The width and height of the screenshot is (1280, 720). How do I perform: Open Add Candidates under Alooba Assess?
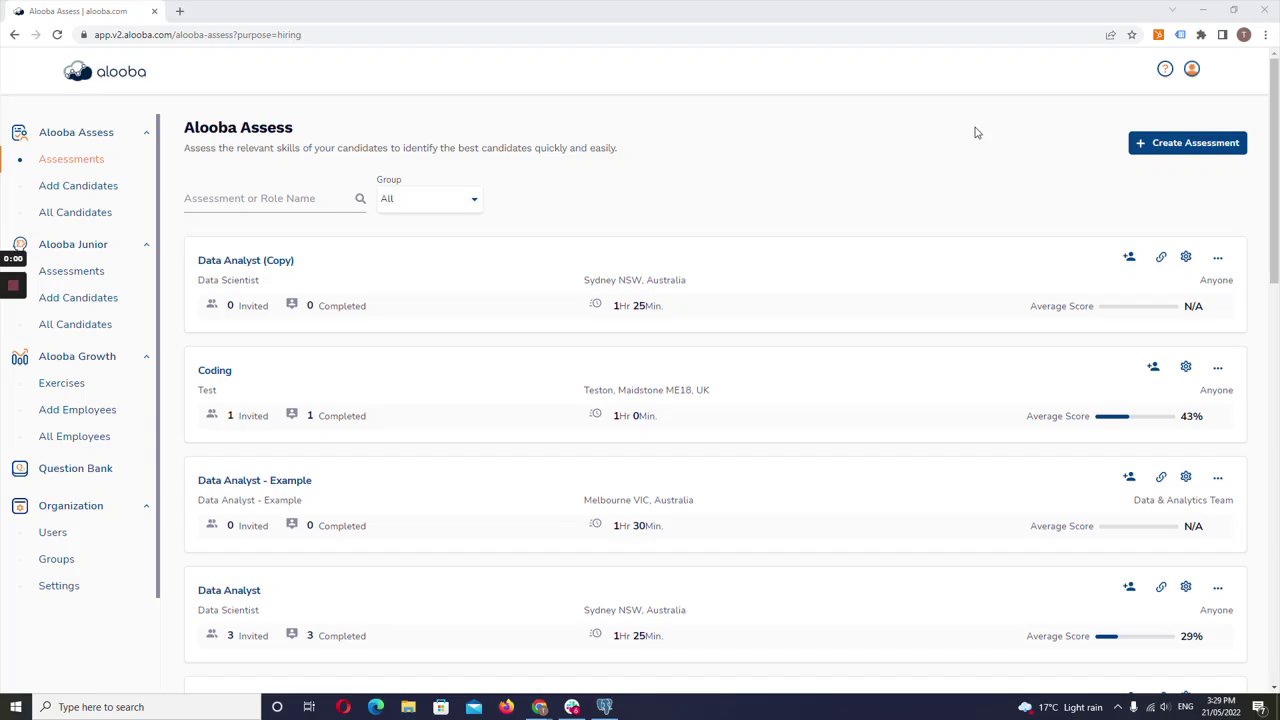pyautogui.click(x=78, y=186)
